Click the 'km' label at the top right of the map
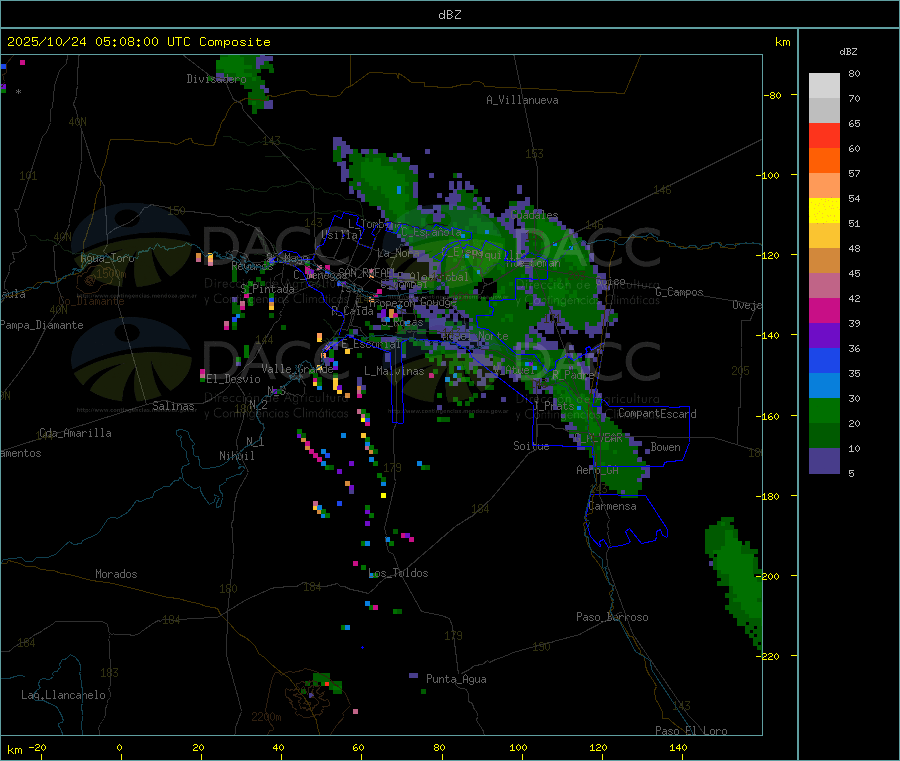Image resolution: width=900 pixels, height=761 pixels. point(782,42)
